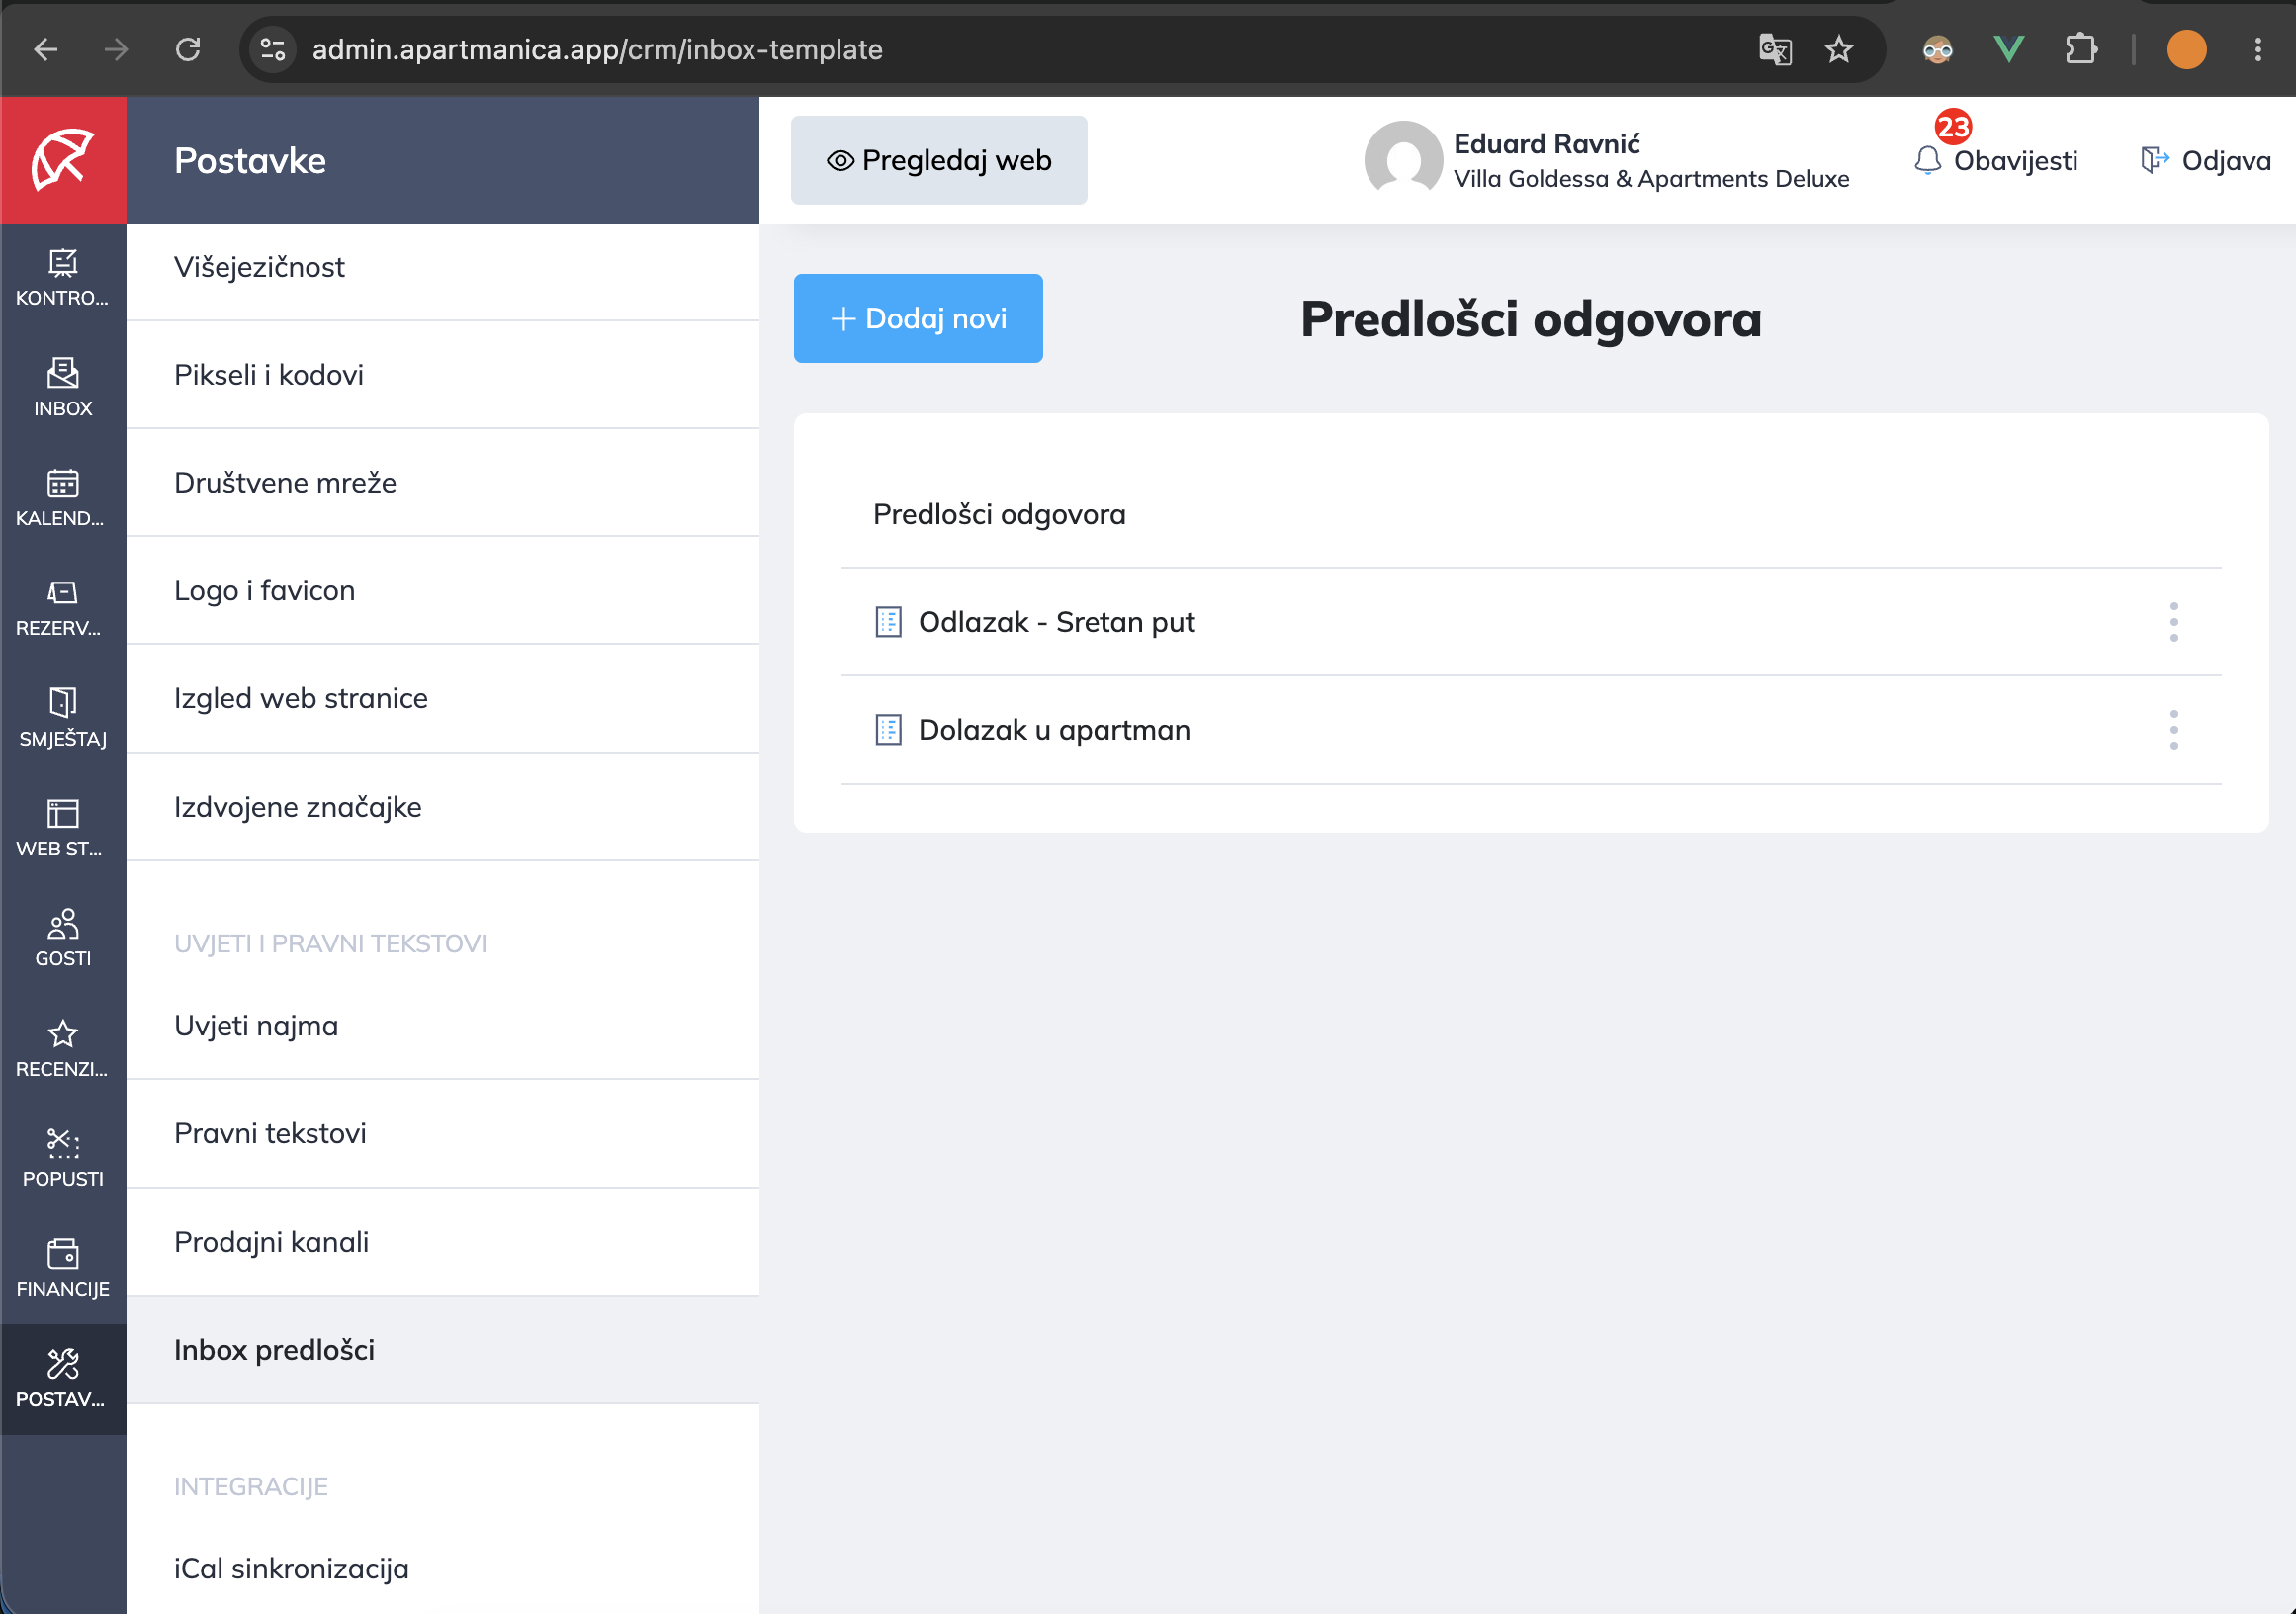2296x1614 pixels.
Task: Open the Kontrolna ploča sidebar icon
Action: [63, 263]
